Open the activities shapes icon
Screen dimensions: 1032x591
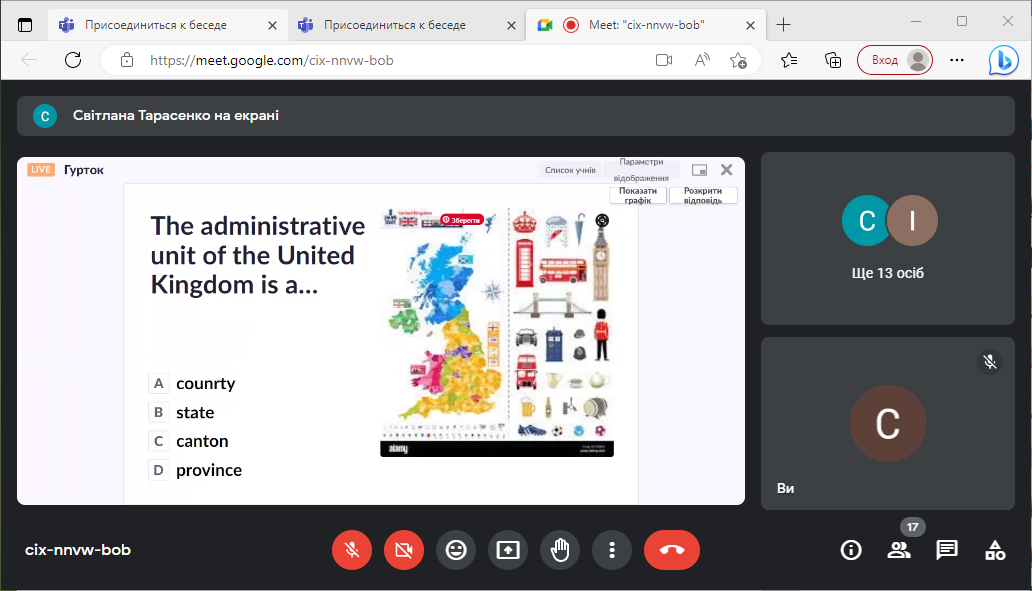(x=995, y=550)
